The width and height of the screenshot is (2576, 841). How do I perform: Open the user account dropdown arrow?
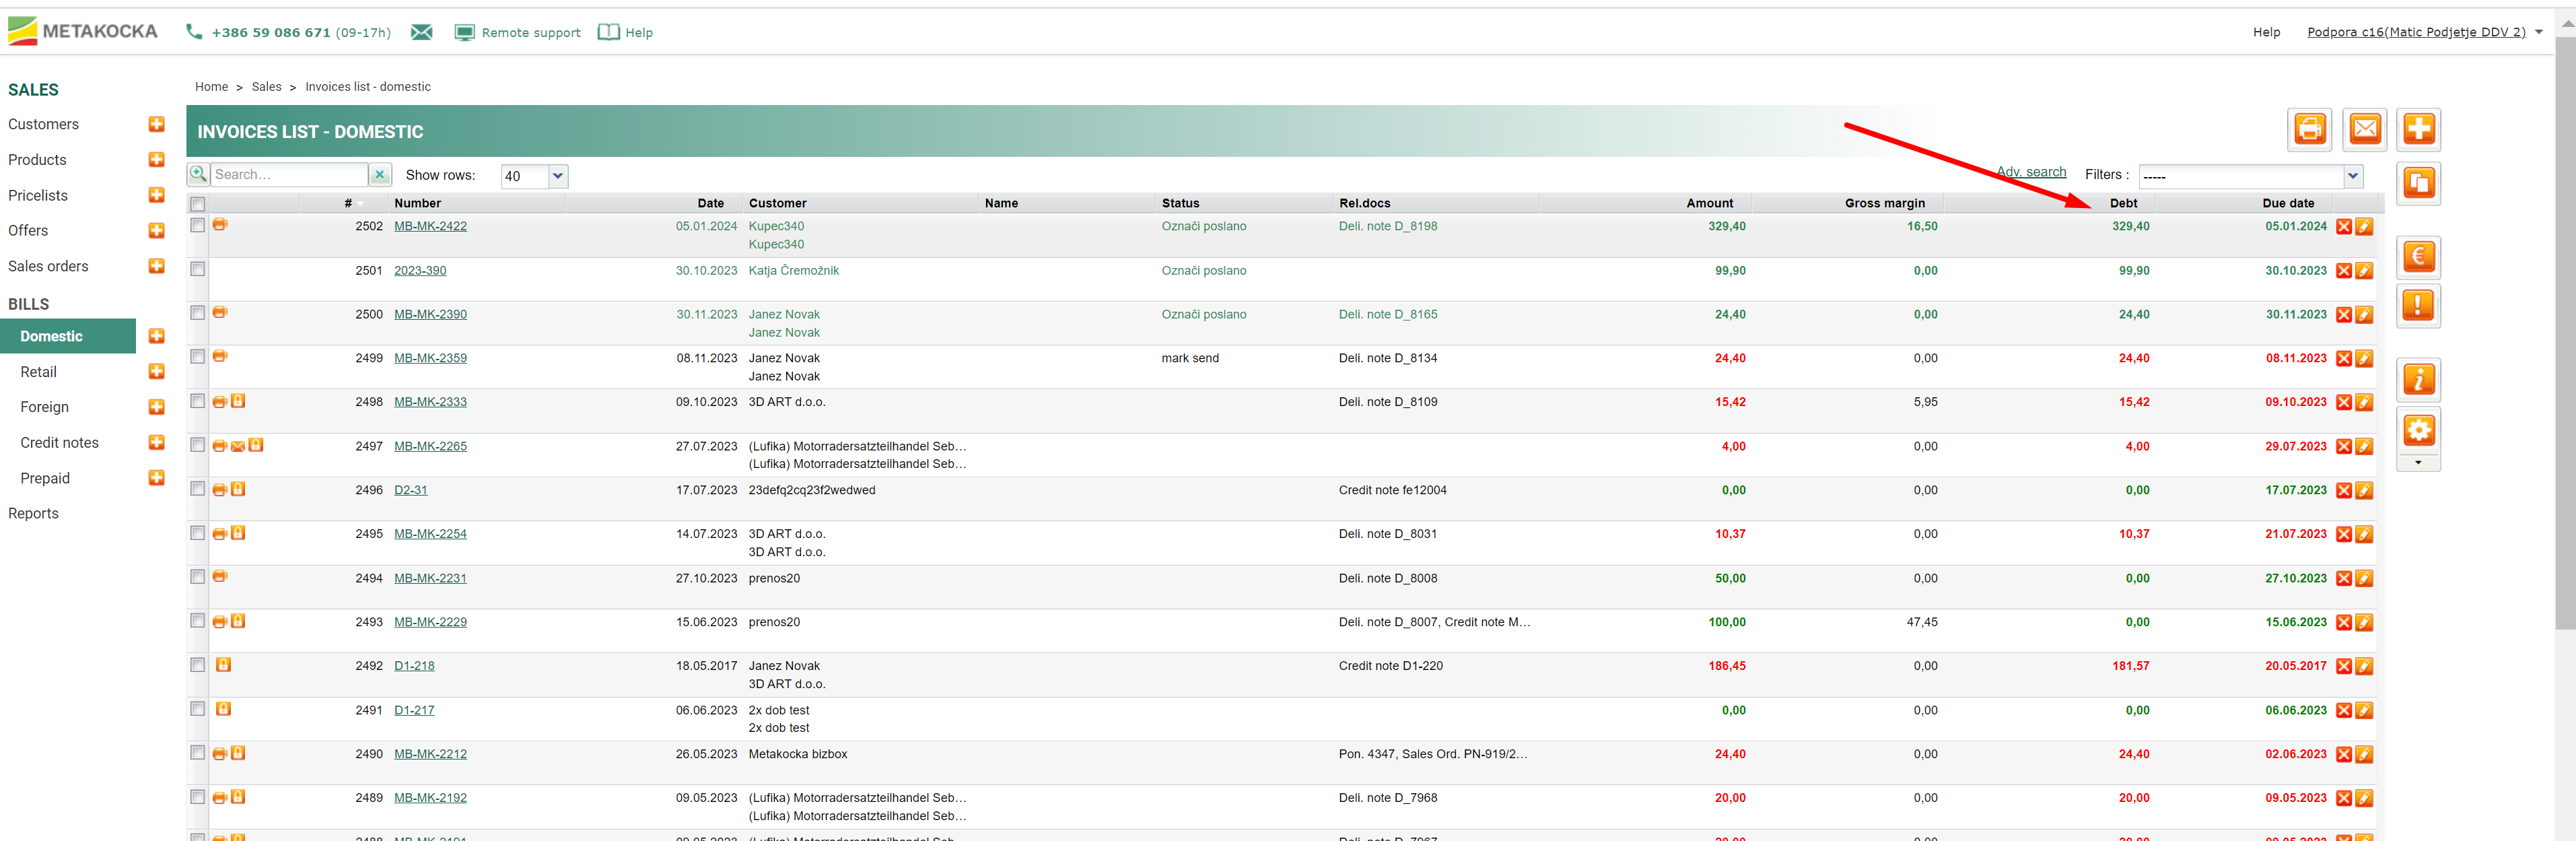2539,32
